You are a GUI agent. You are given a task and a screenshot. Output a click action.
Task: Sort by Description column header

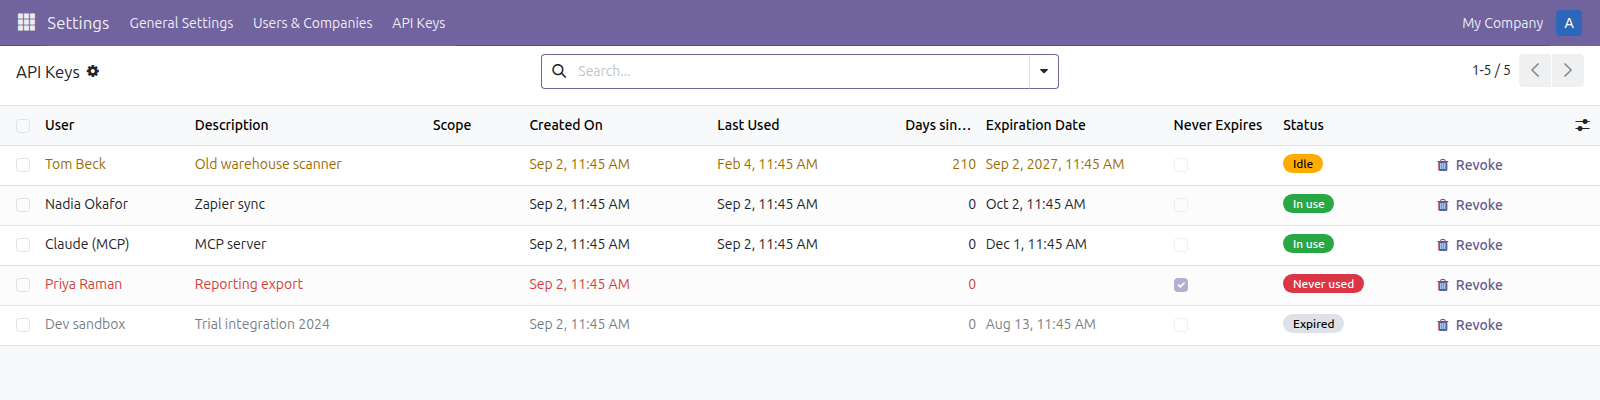click(231, 125)
